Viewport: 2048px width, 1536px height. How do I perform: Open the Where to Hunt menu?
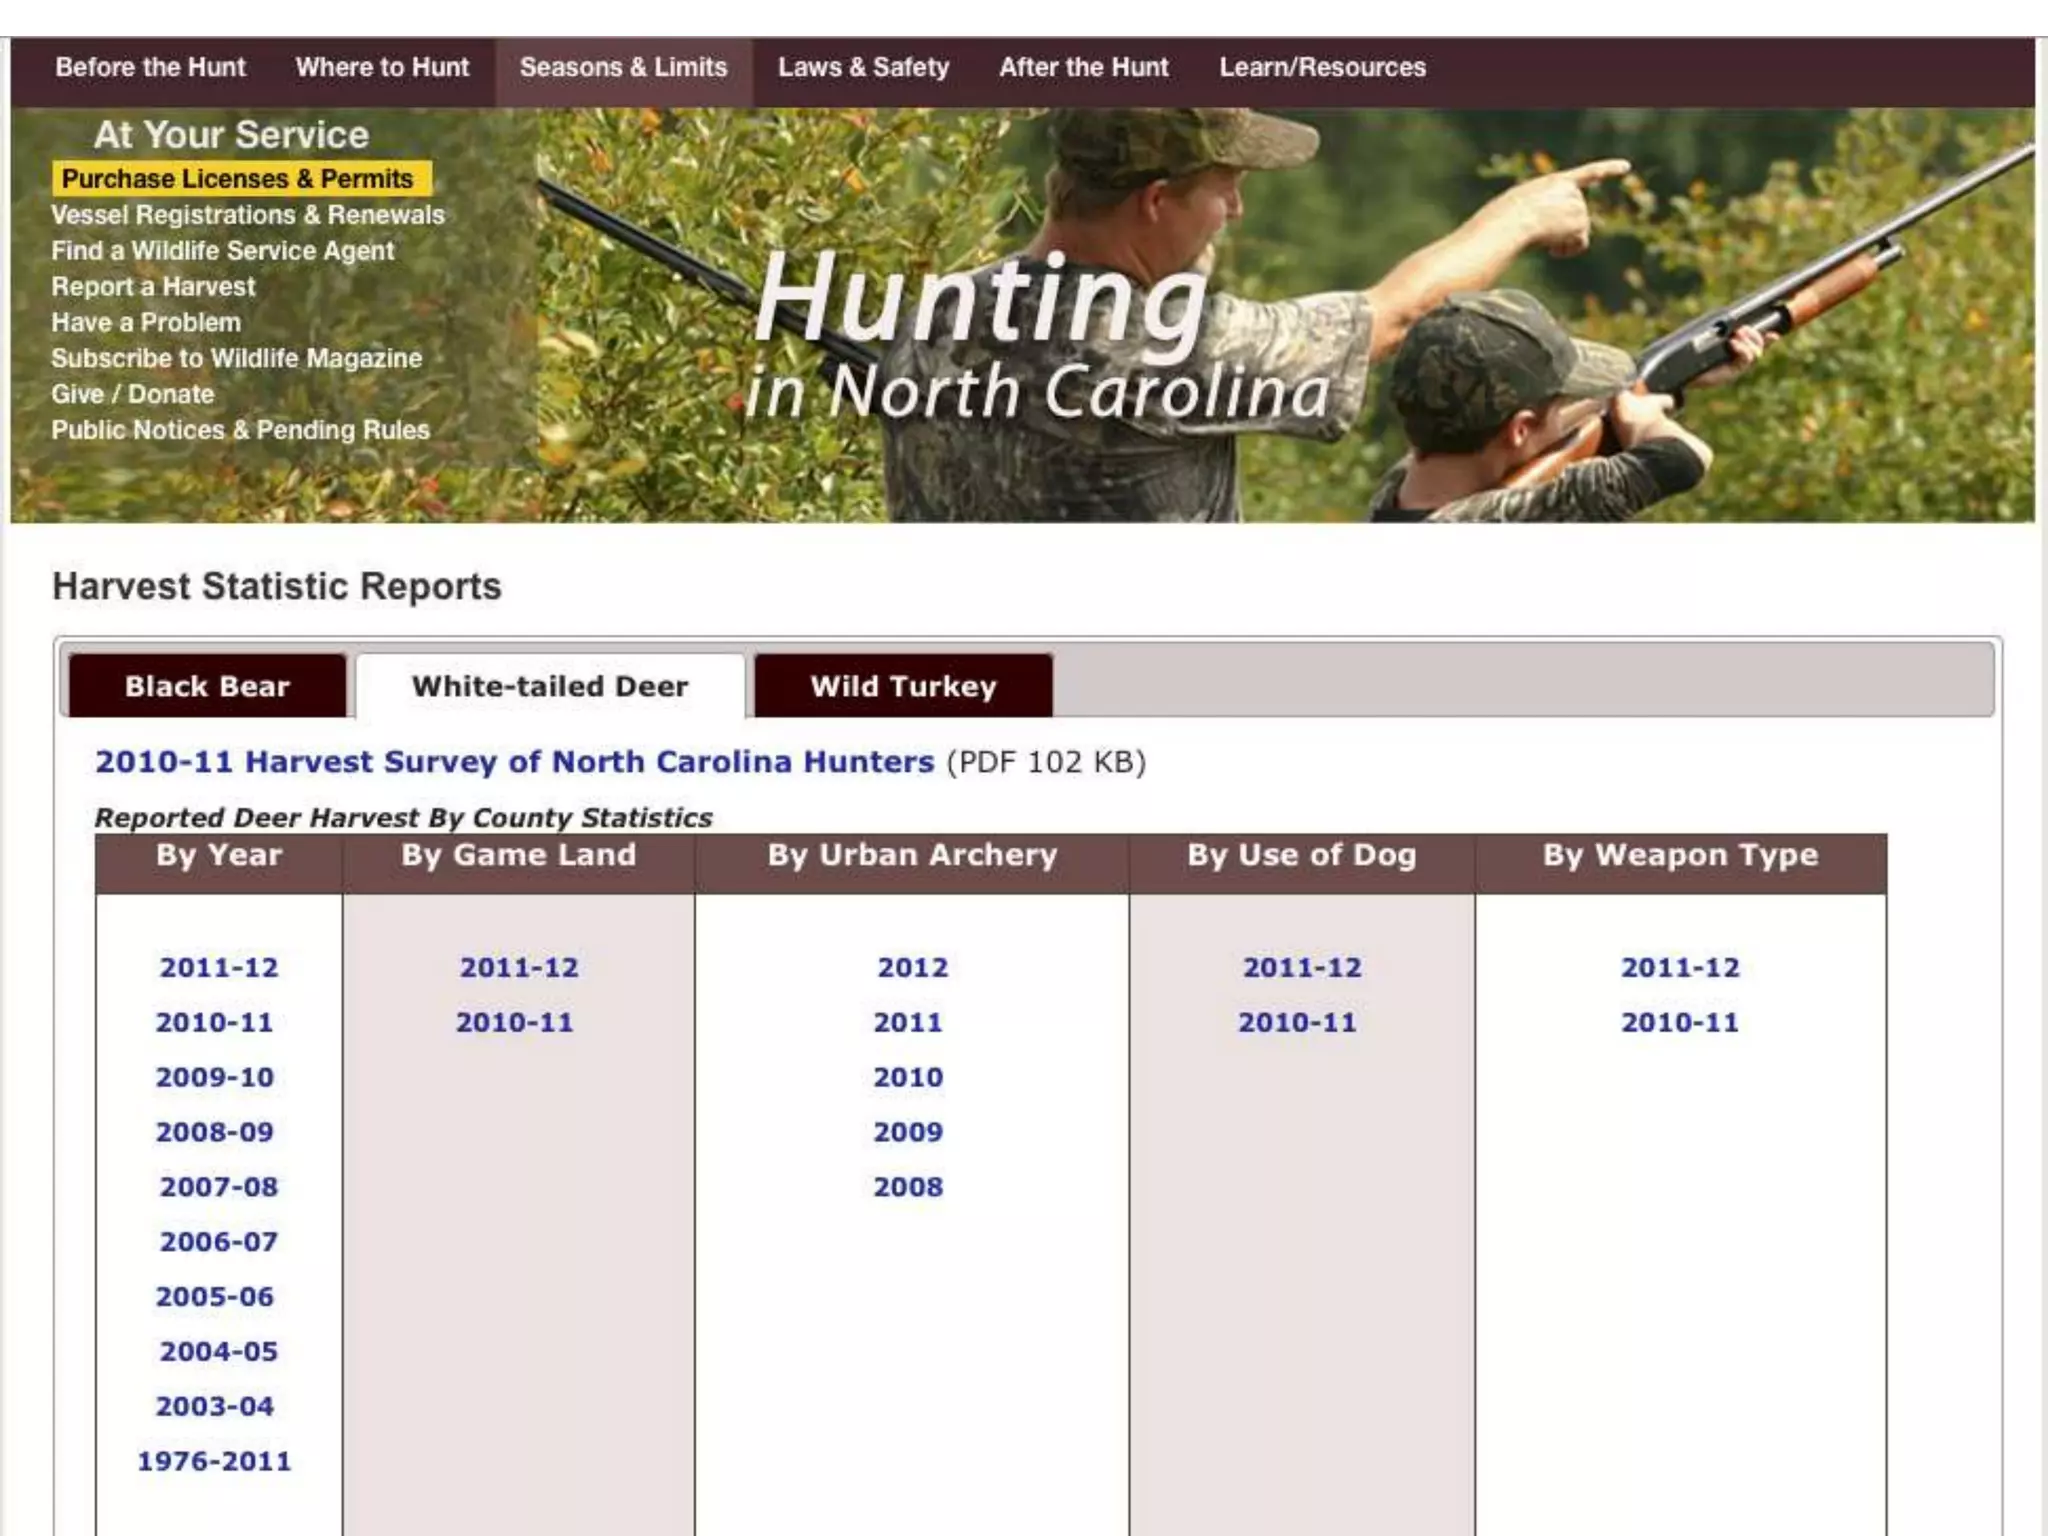[x=382, y=67]
